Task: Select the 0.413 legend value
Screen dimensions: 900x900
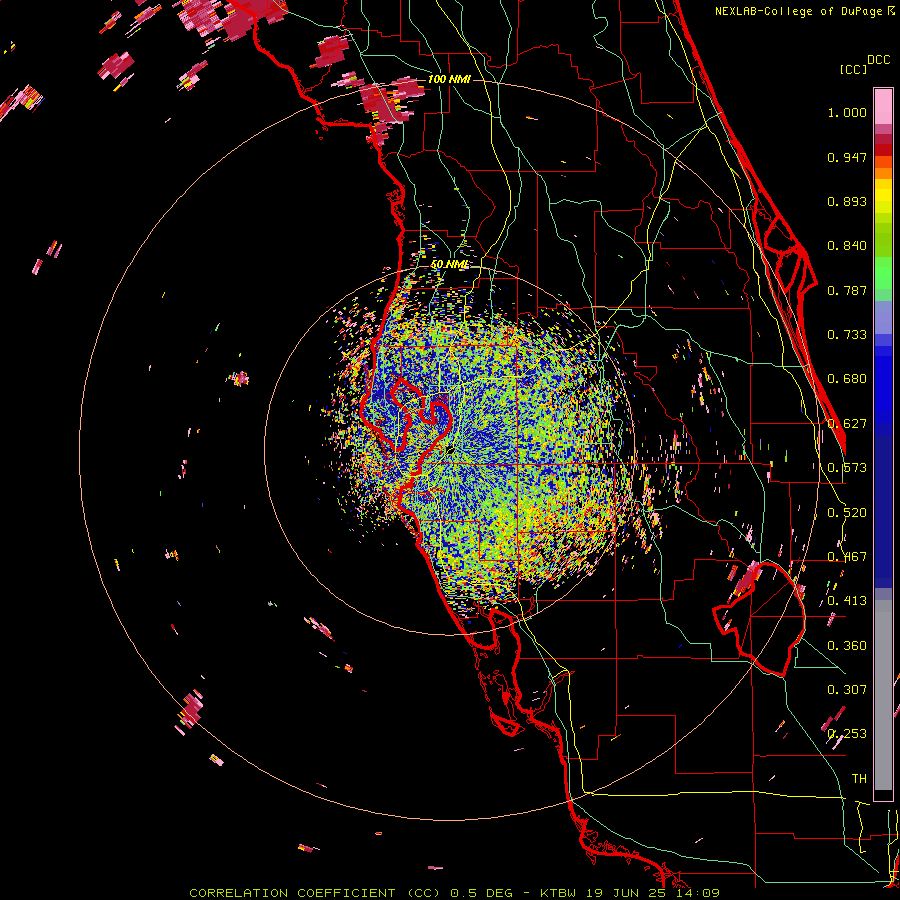Action: tap(847, 601)
